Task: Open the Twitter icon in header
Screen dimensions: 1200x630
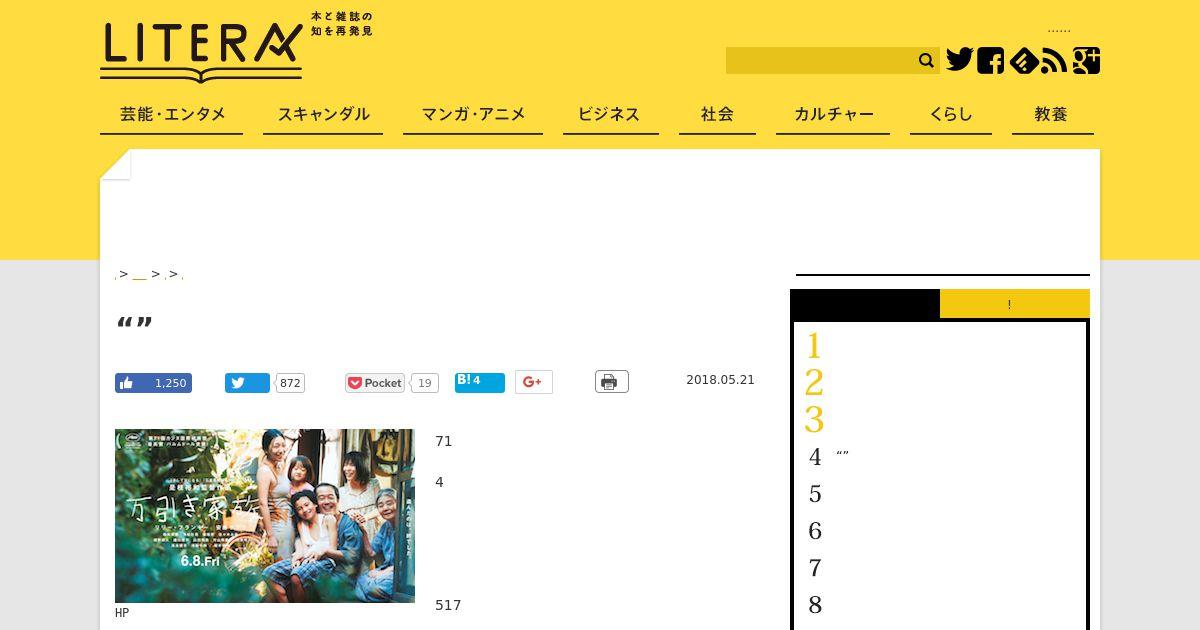Action: [x=960, y=60]
